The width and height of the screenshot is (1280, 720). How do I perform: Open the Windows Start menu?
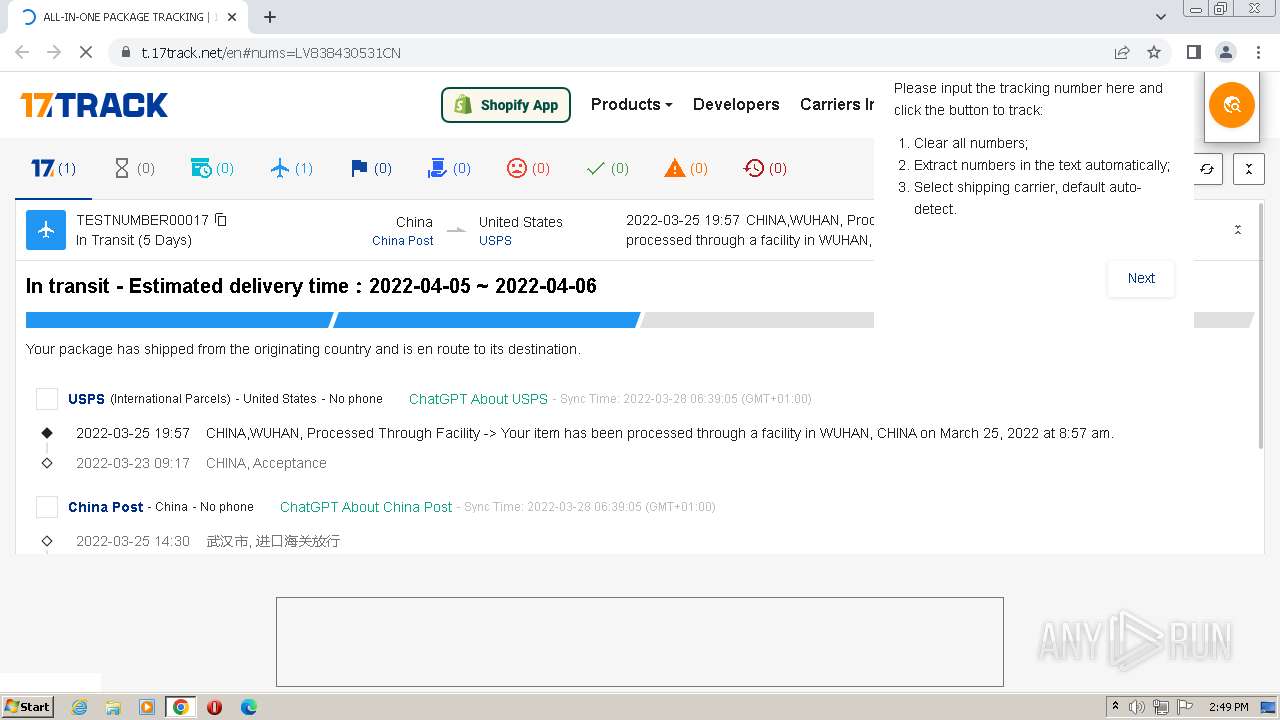(x=27, y=706)
